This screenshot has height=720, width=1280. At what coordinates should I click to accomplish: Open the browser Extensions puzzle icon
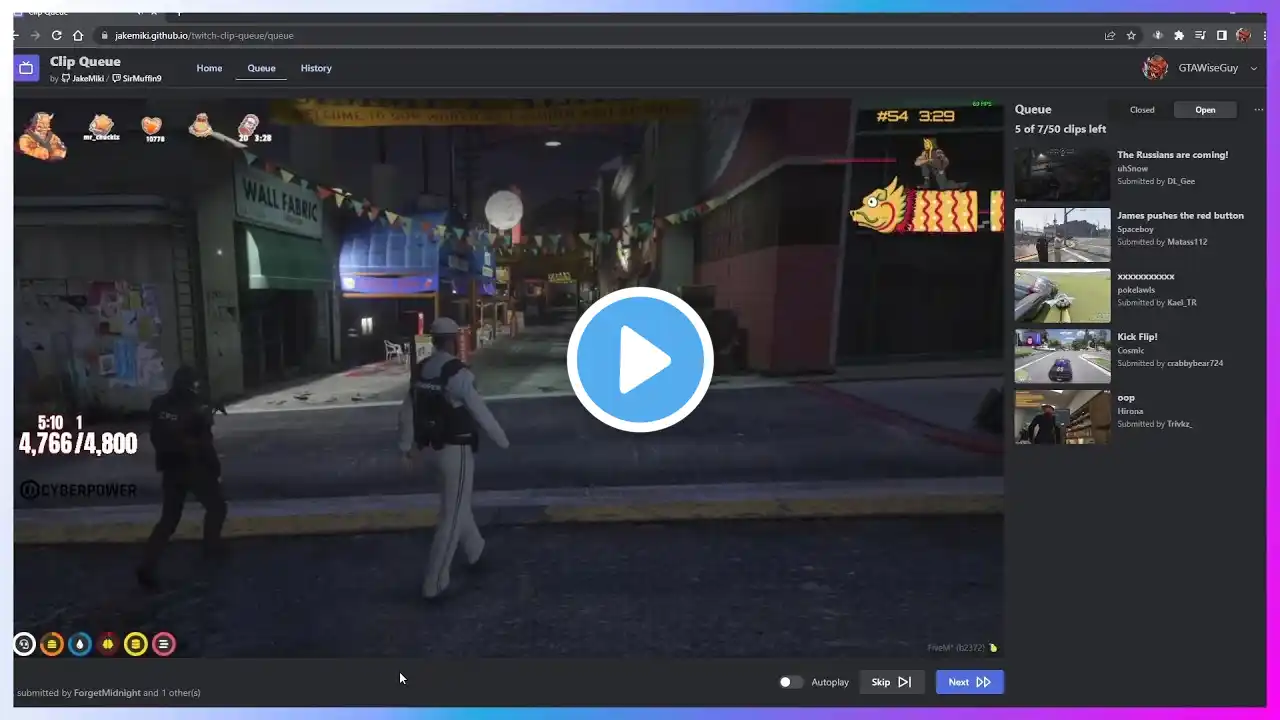[1179, 35]
